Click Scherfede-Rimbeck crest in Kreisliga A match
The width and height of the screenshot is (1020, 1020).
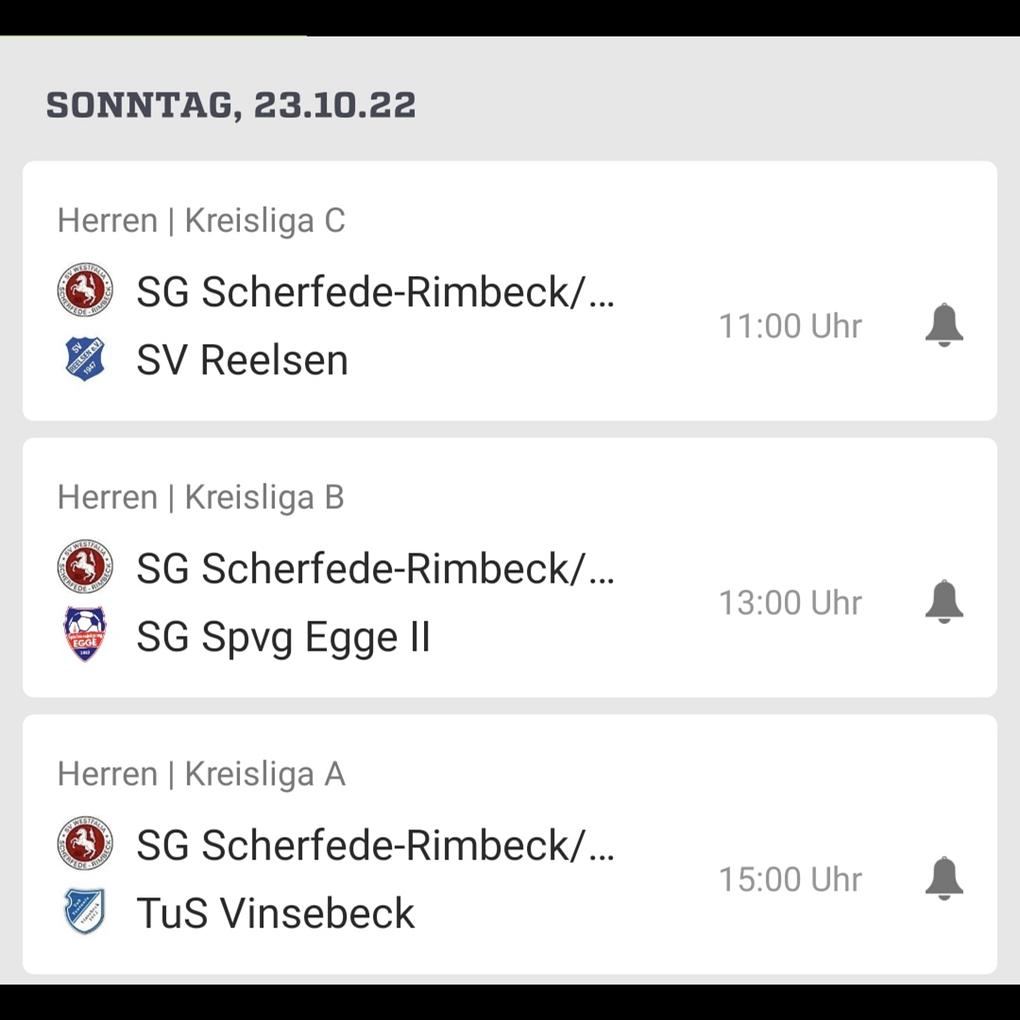[85, 845]
